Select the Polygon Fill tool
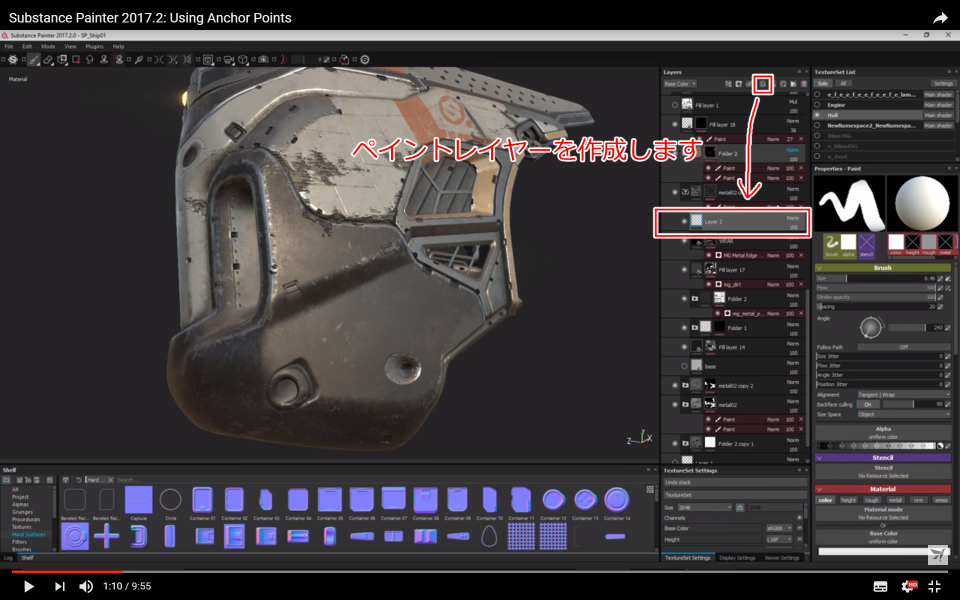The height and width of the screenshot is (600, 960). pyautogui.click(x=76, y=59)
